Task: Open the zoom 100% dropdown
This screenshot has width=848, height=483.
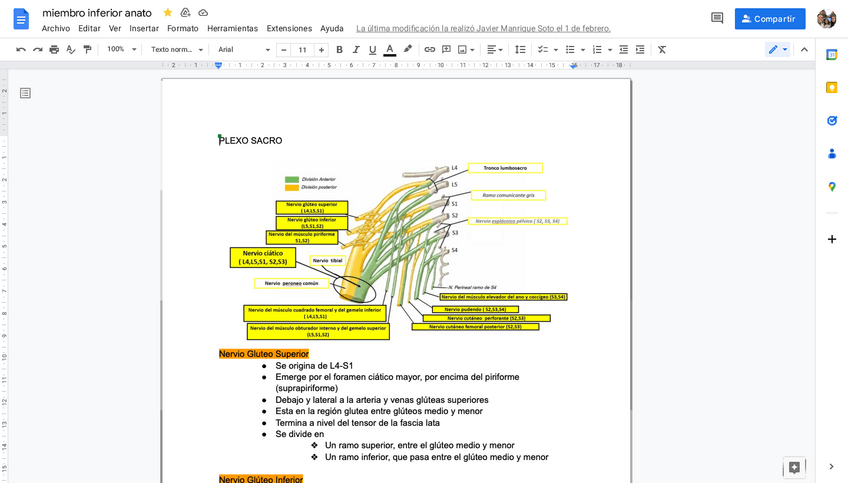Action: tap(122, 49)
